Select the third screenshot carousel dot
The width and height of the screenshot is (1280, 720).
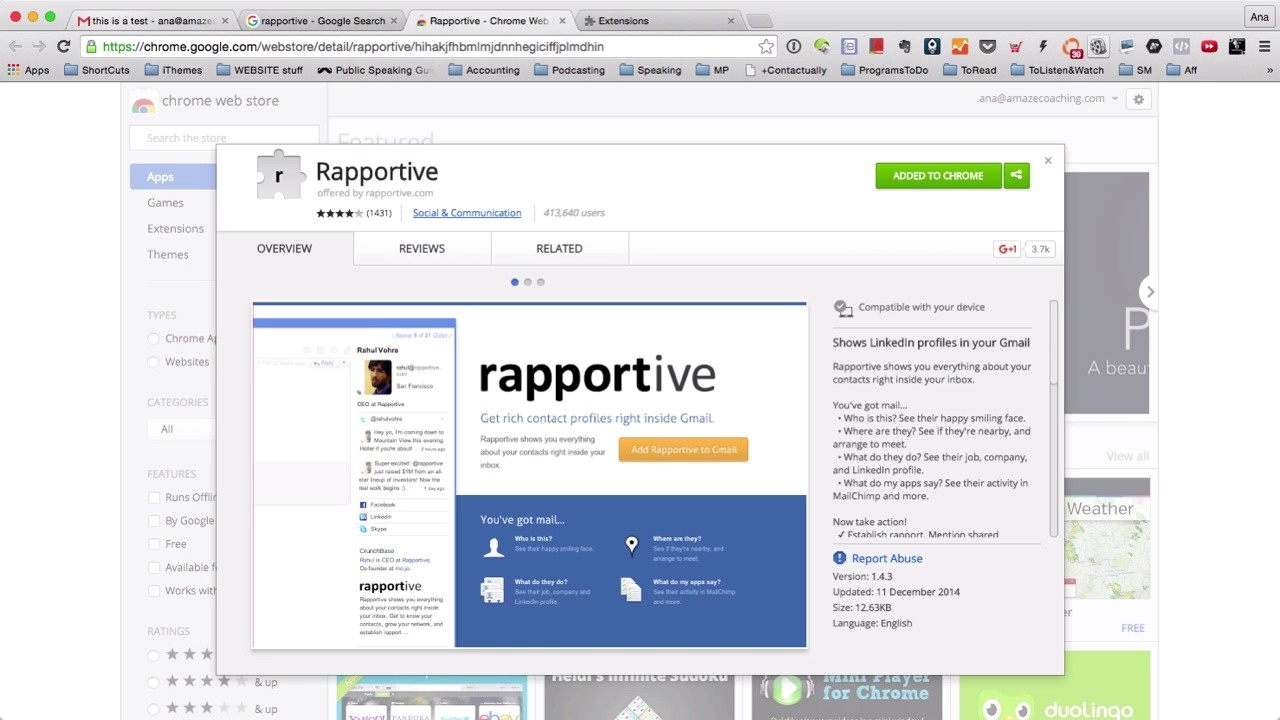(x=541, y=282)
